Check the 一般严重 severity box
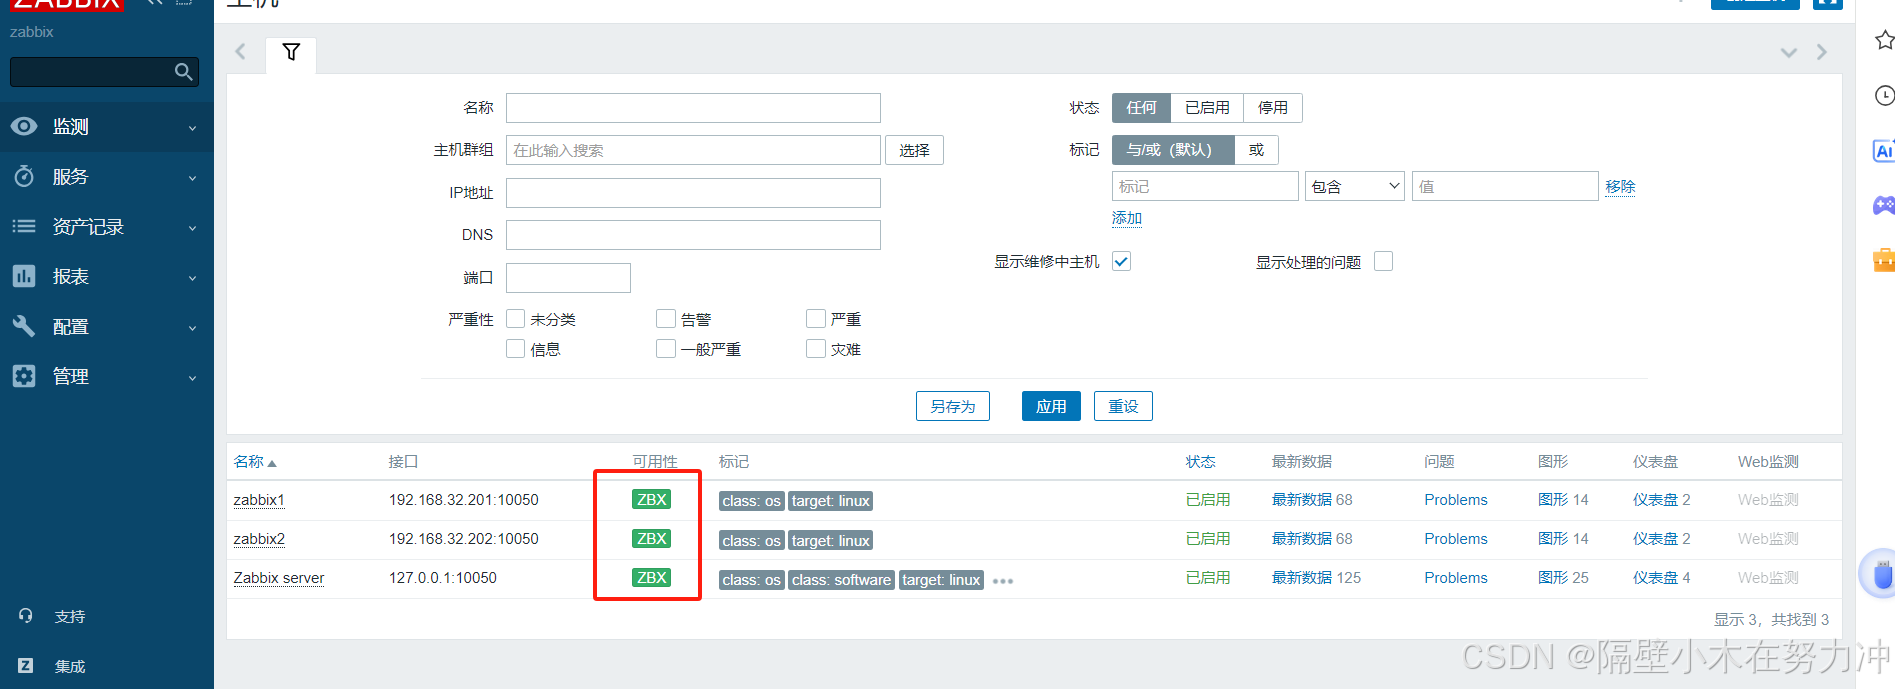 [x=666, y=349]
